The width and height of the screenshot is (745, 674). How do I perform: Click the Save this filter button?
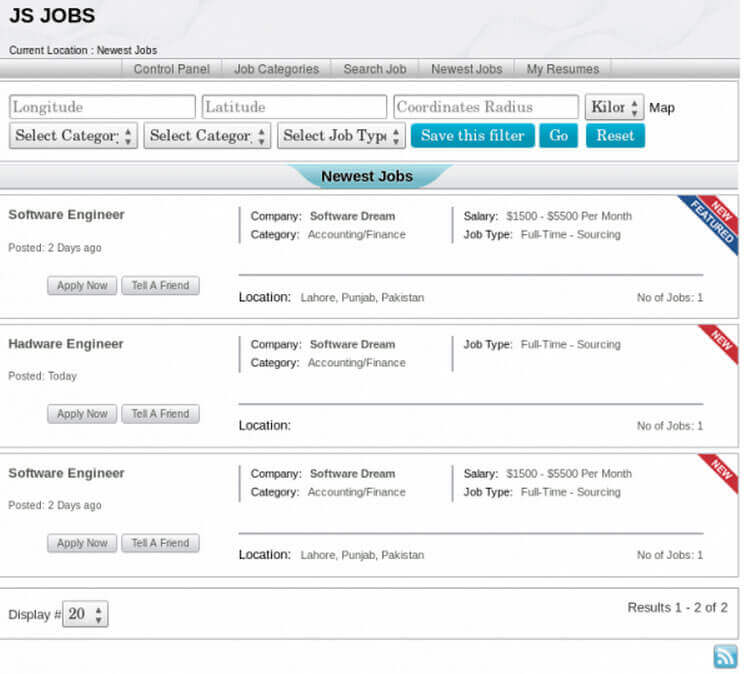pos(473,136)
